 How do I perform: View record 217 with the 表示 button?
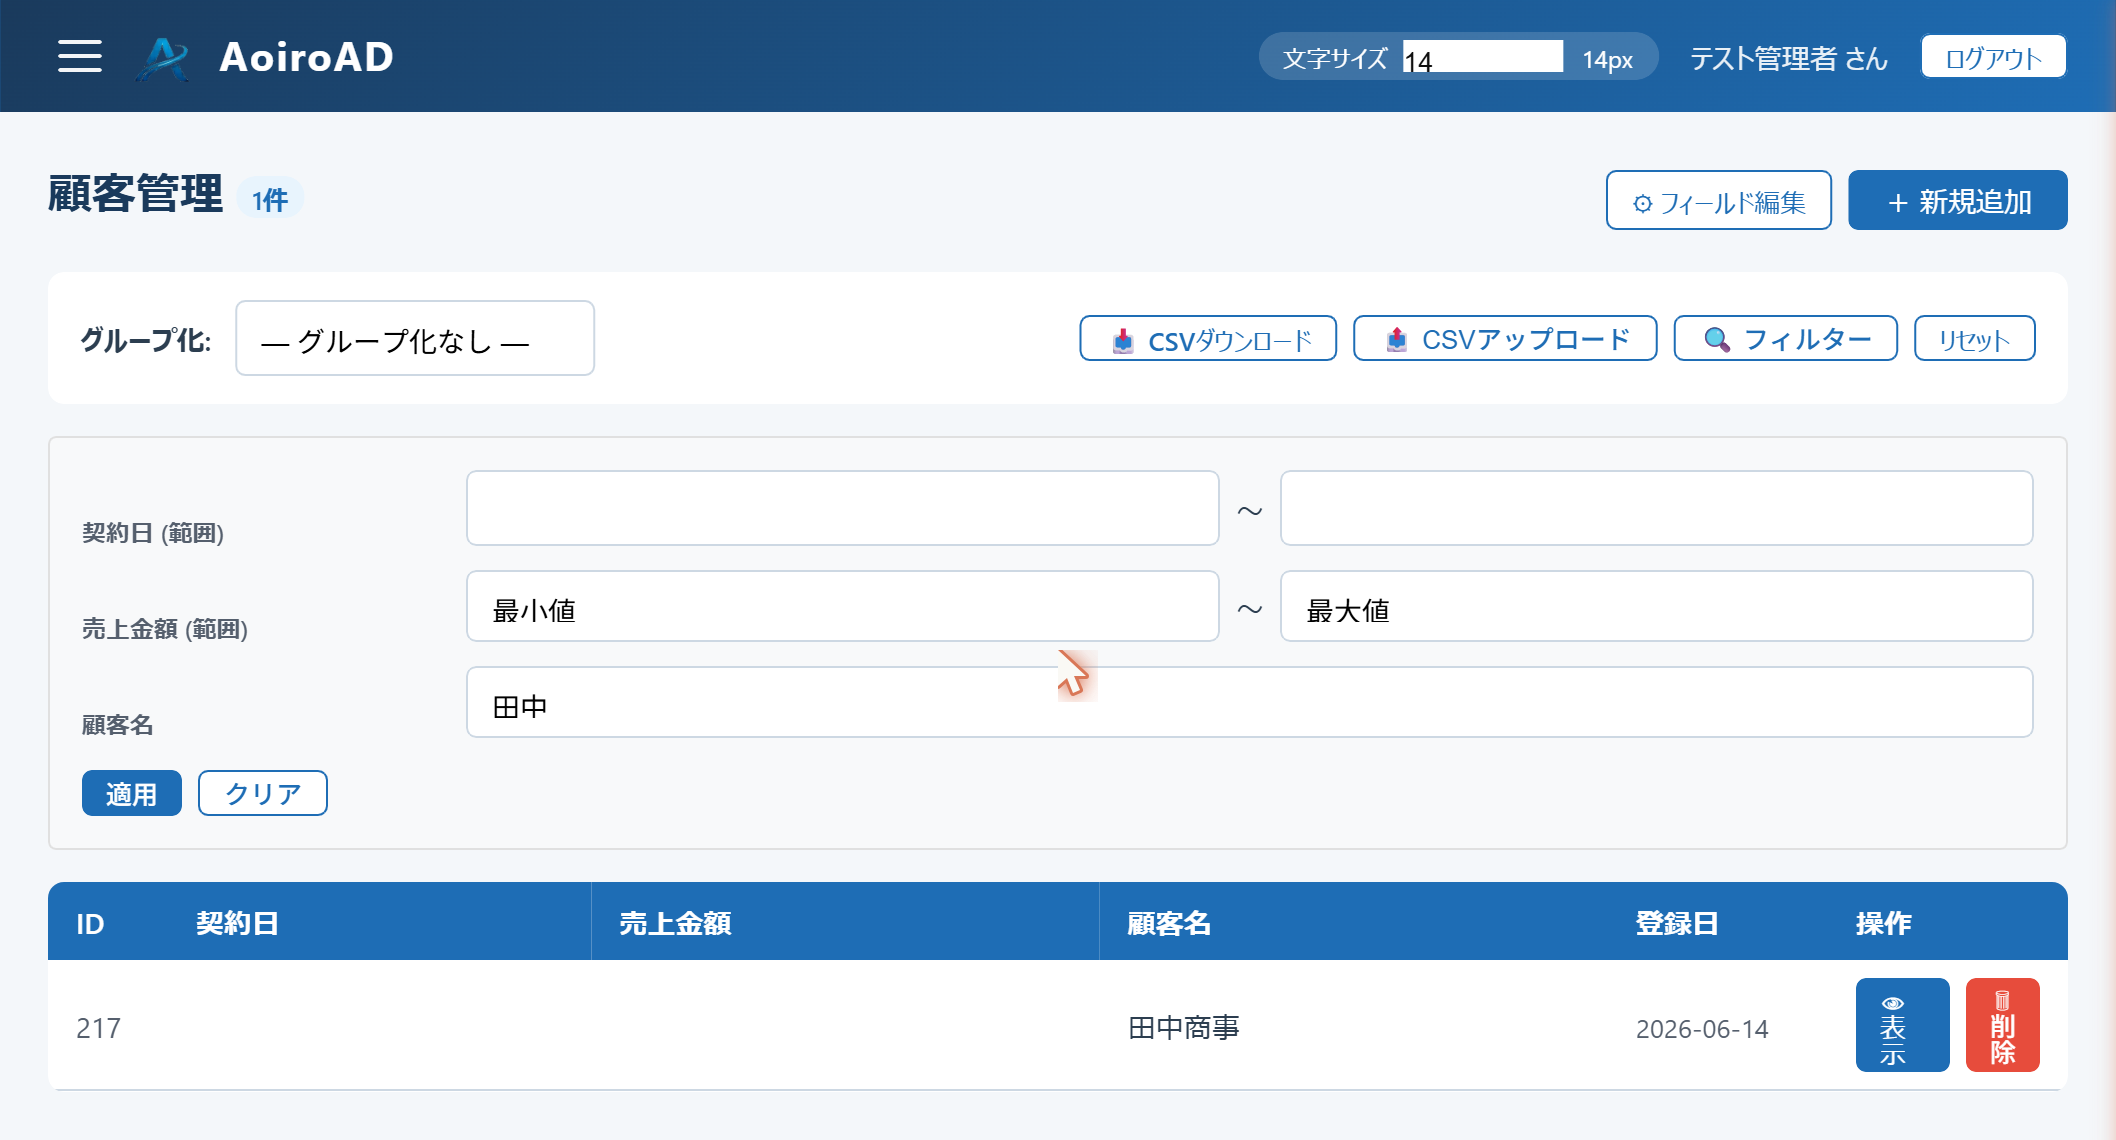pos(1902,1025)
